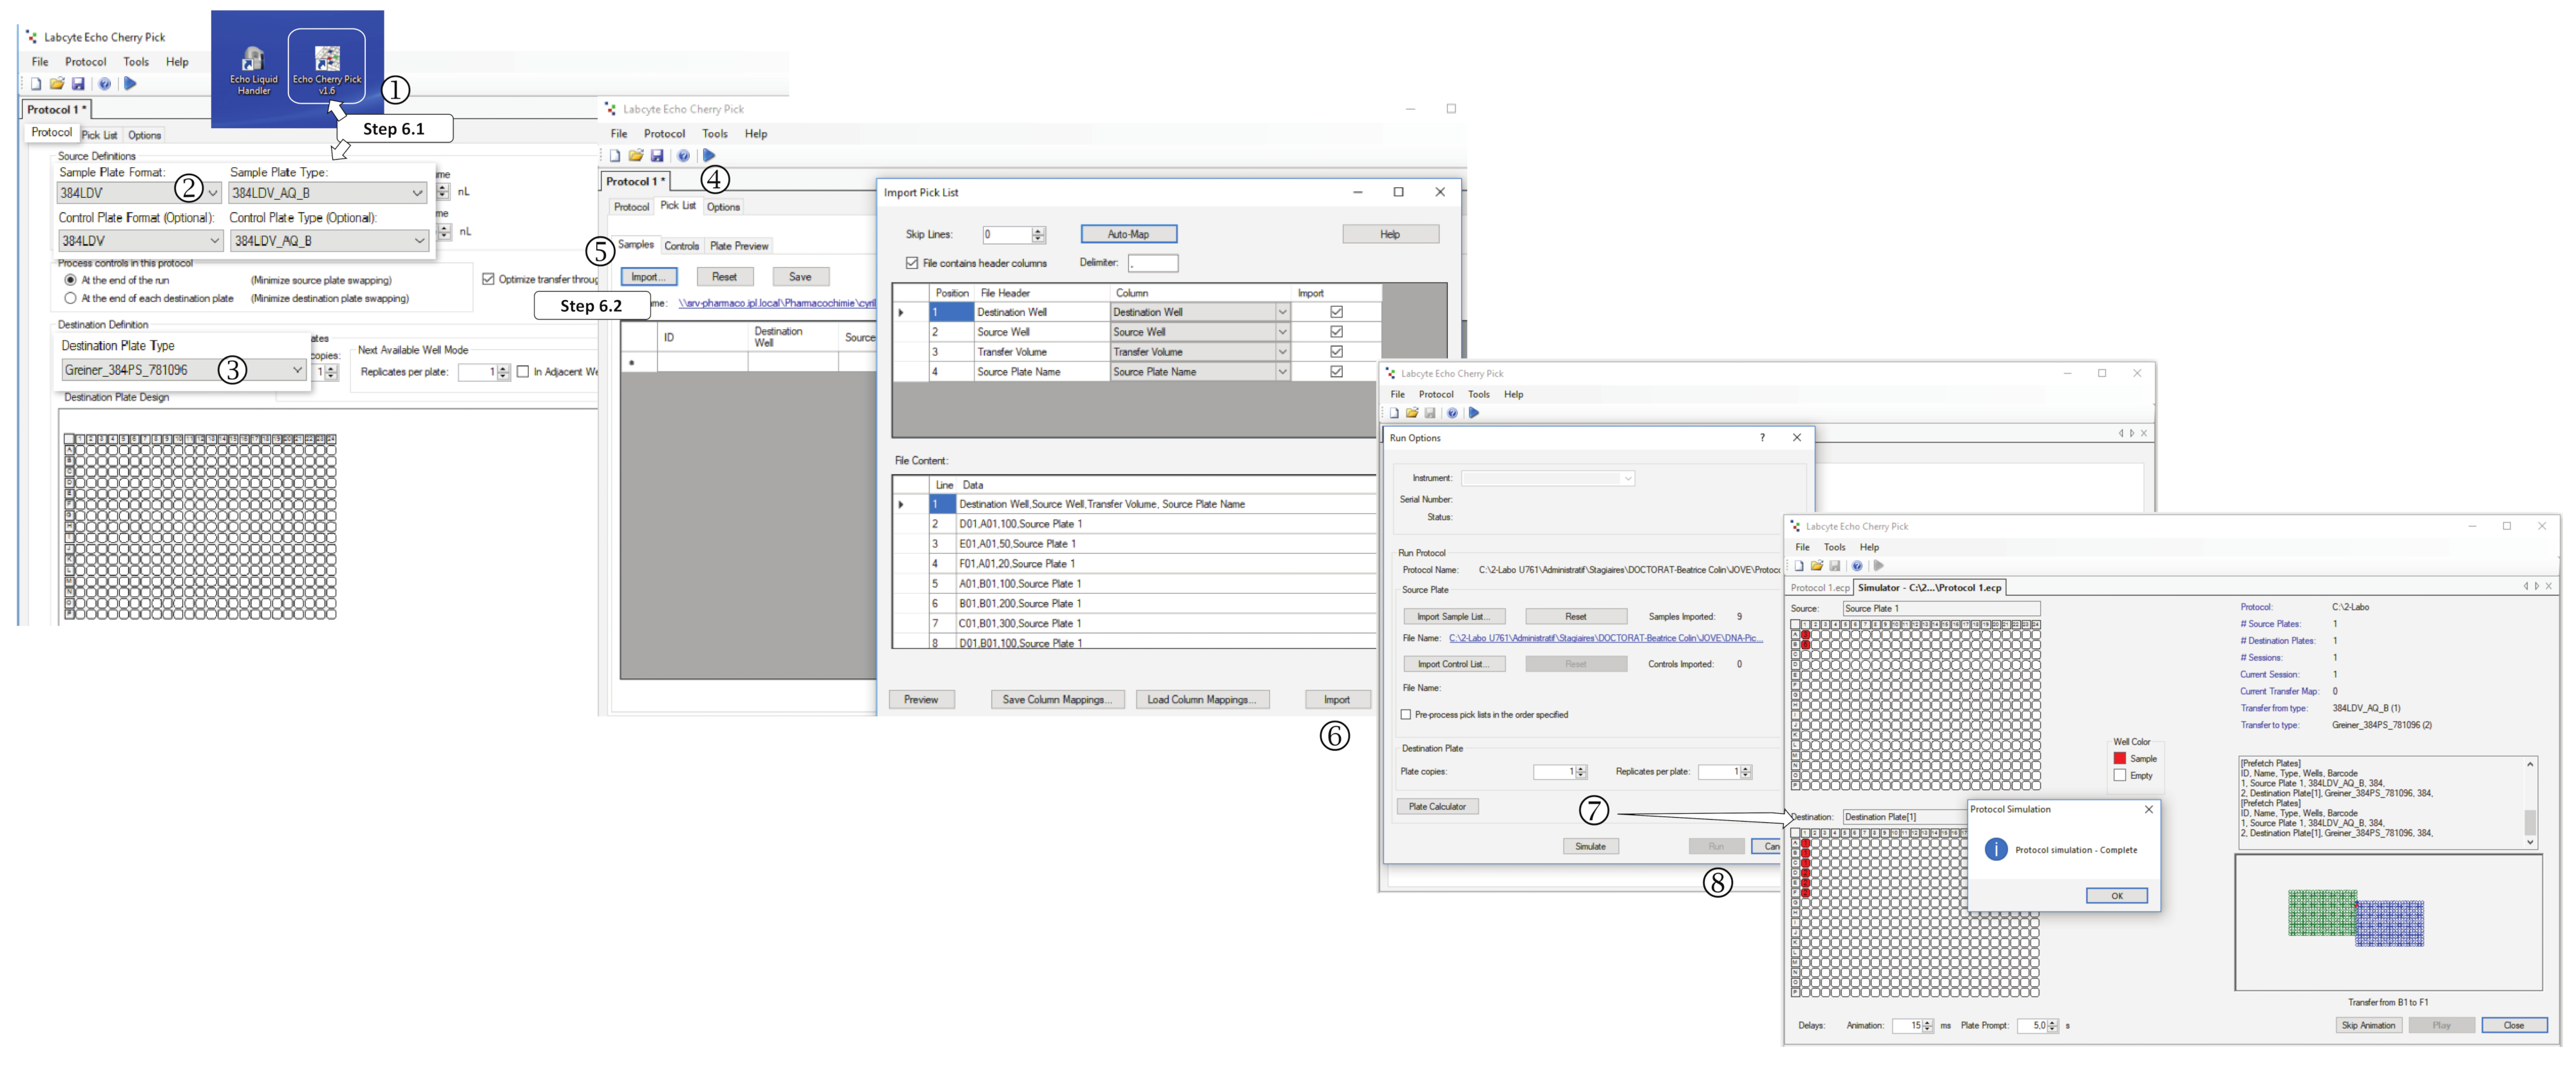This screenshot has width=2576, height=1065.
Task: Open Destination Plate Type Greiner_384PS_781096 dropdown
Action: [297, 370]
